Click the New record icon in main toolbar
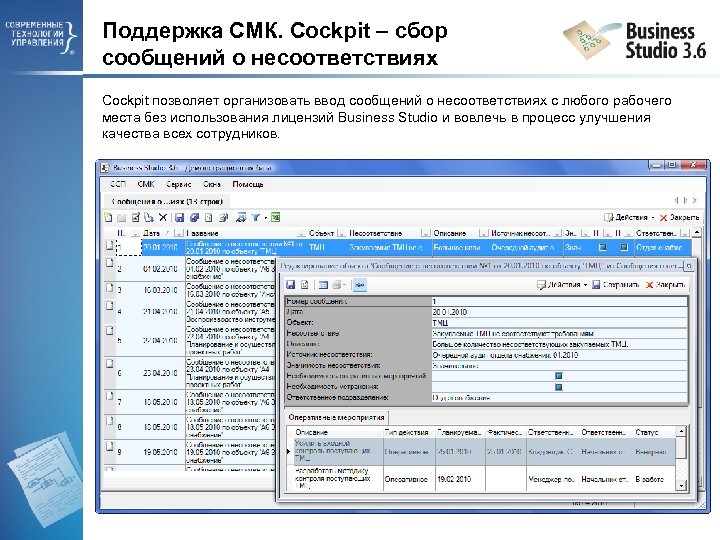The width and height of the screenshot is (720, 540). (x=108, y=218)
